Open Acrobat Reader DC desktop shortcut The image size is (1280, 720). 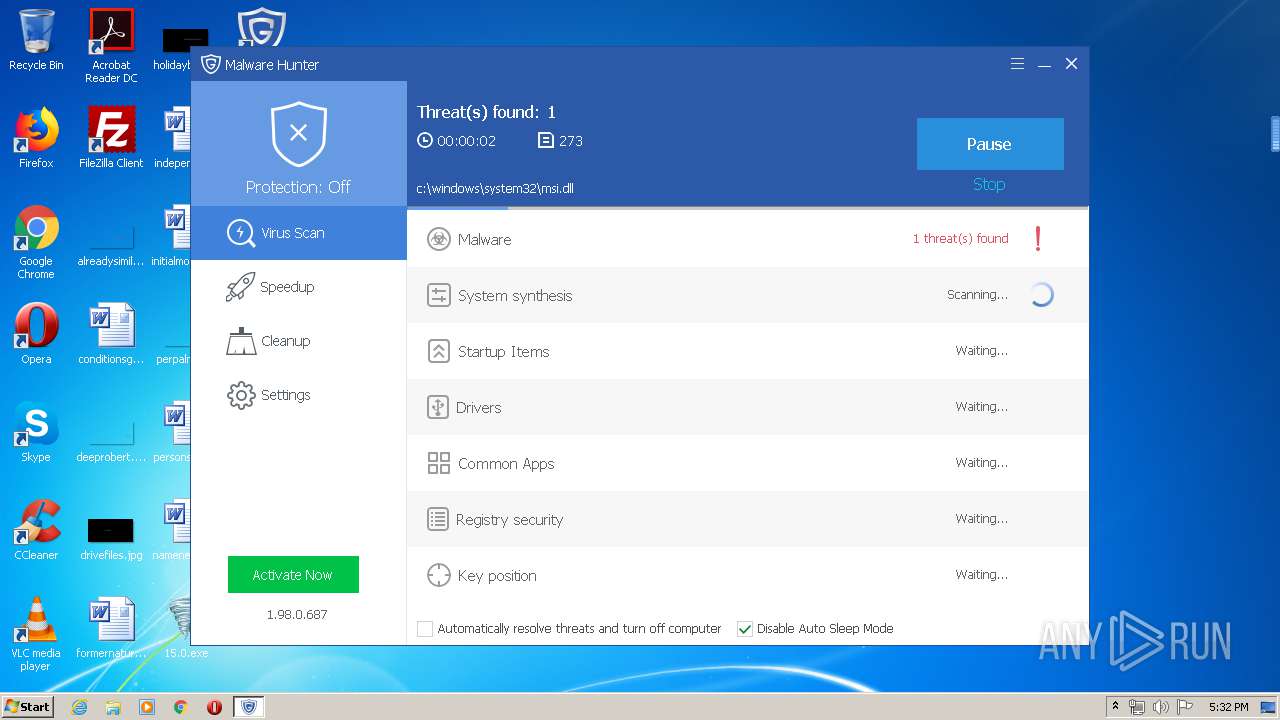tap(111, 46)
